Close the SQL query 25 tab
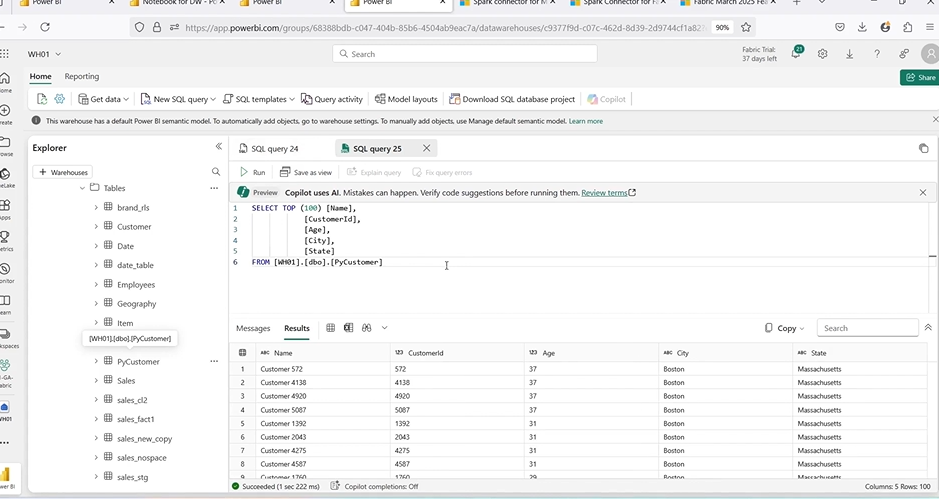The height and width of the screenshot is (499, 939). point(426,148)
